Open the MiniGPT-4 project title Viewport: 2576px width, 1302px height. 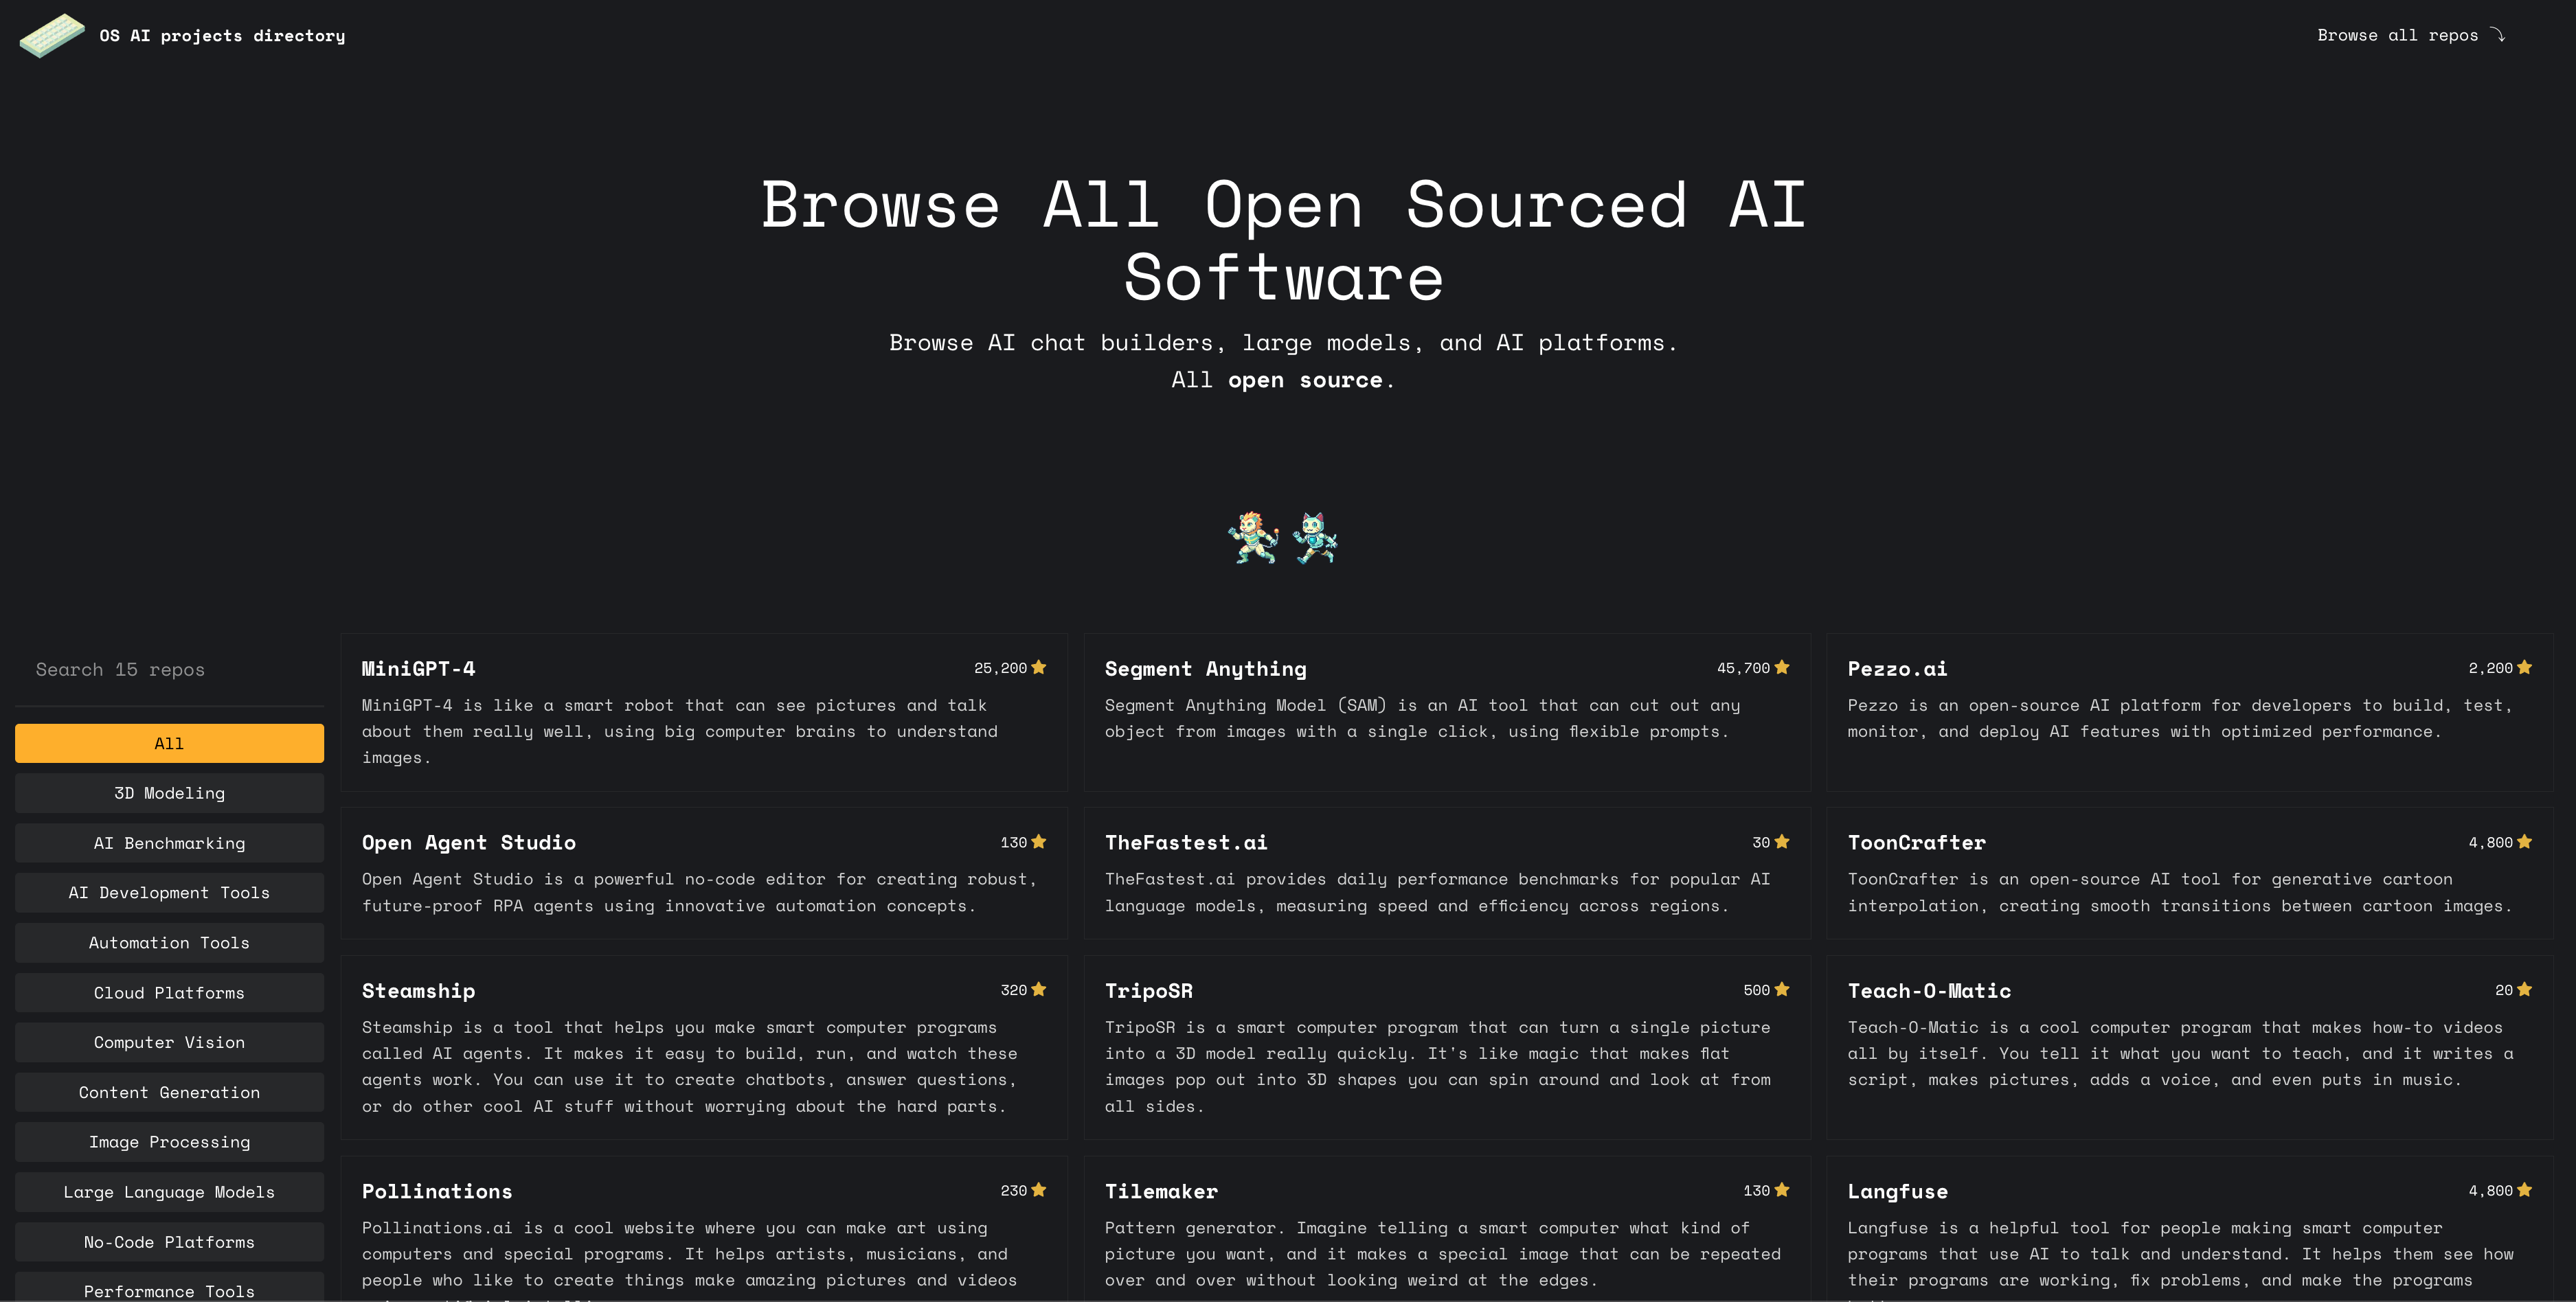coord(418,669)
